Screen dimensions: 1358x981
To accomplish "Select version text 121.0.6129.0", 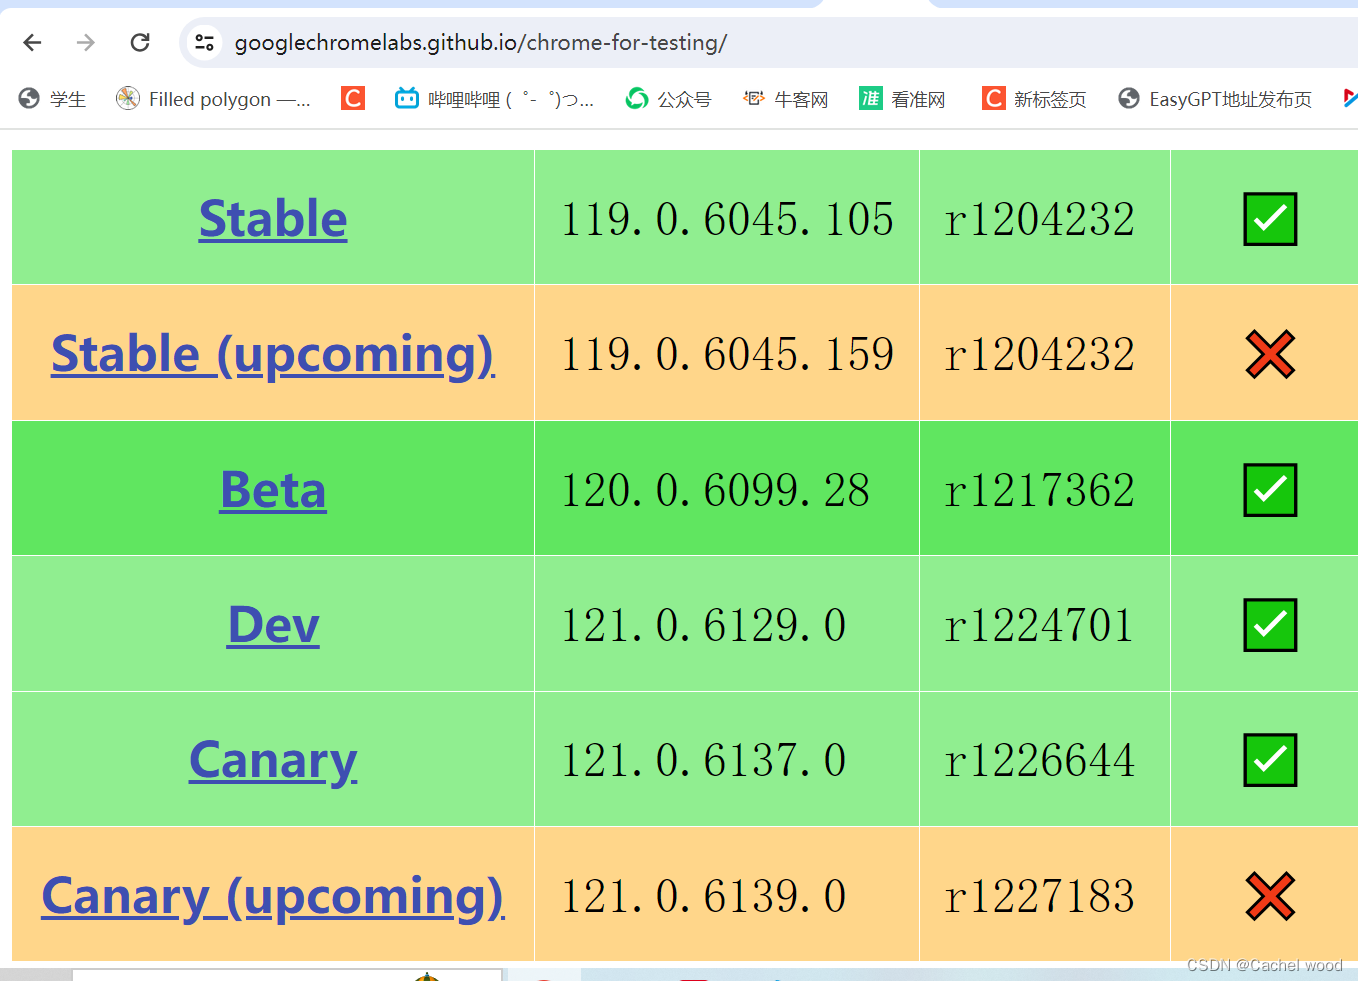I will coord(703,625).
